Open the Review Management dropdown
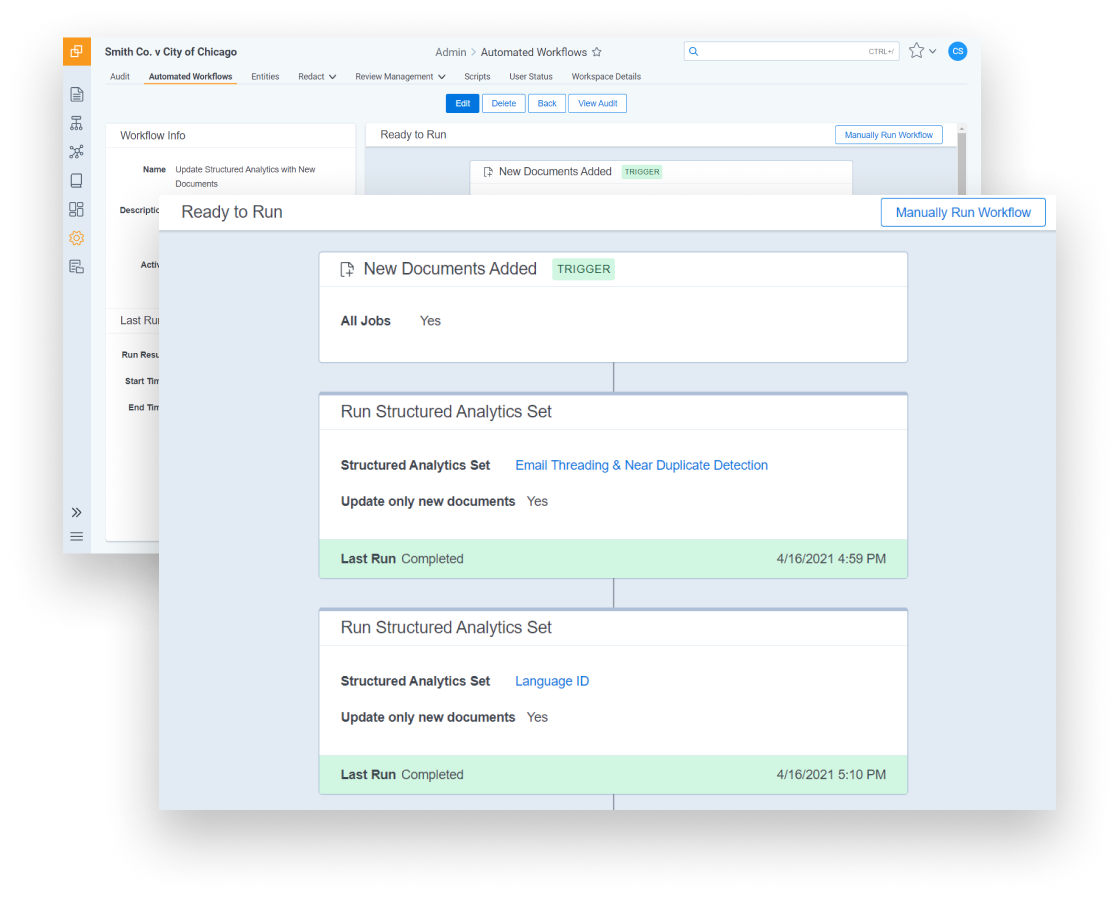The image size is (1119, 899). [x=399, y=76]
